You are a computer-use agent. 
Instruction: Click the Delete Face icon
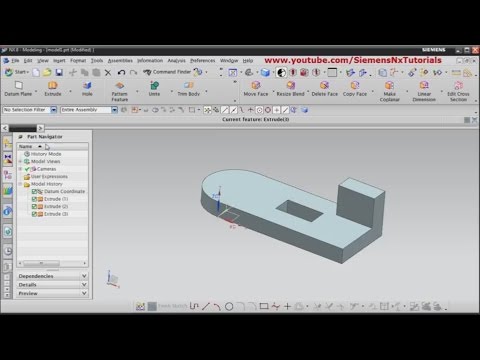pos(324,86)
